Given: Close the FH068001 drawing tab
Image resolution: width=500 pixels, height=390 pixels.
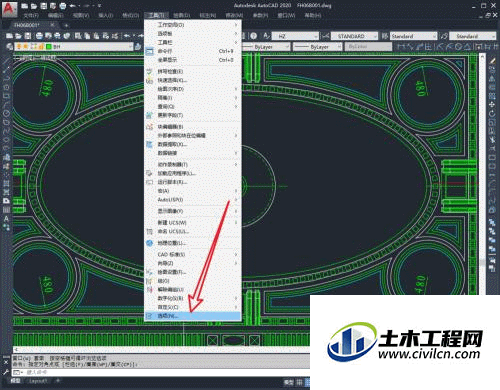Looking at the screenshot, I should [52, 25].
